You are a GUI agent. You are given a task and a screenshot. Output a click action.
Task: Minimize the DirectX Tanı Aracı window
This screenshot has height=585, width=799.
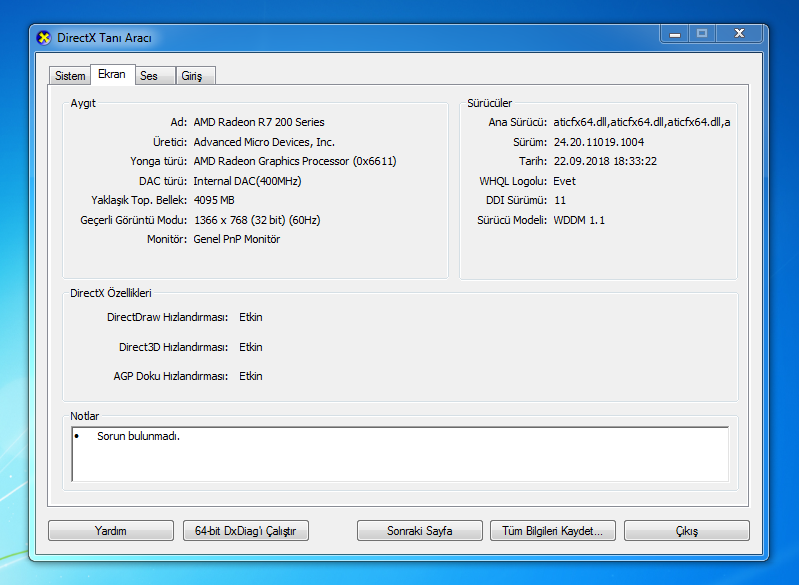click(x=675, y=34)
